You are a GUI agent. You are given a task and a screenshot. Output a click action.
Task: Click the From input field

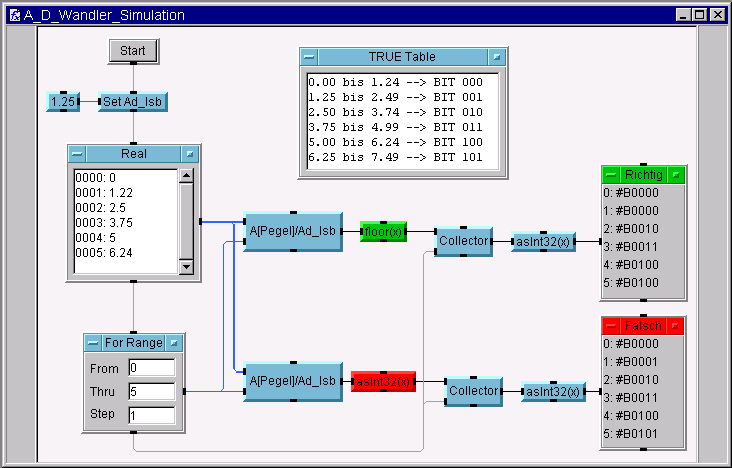click(151, 368)
